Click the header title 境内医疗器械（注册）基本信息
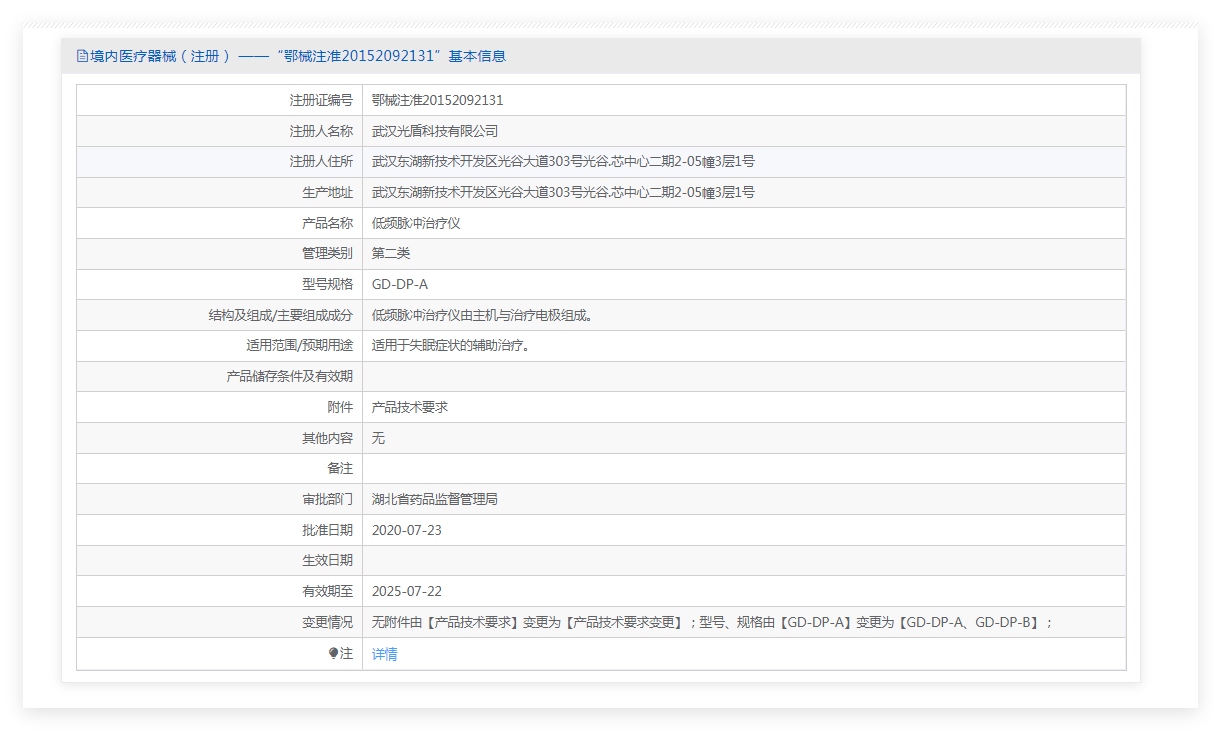This screenshot has width=1221, height=731. pyautogui.click(x=298, y=56)
